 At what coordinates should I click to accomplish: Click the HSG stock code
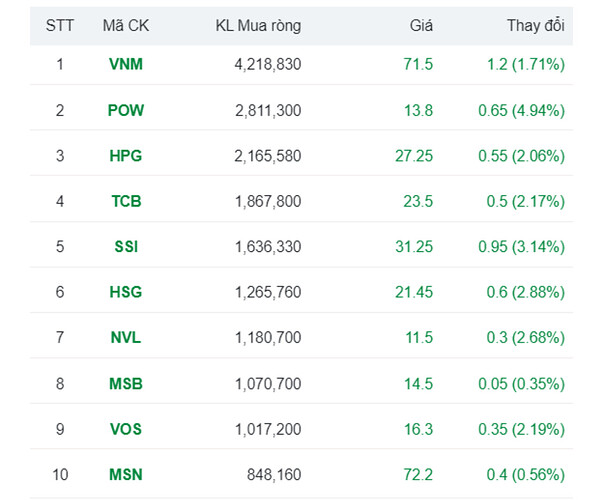(126, 292)
